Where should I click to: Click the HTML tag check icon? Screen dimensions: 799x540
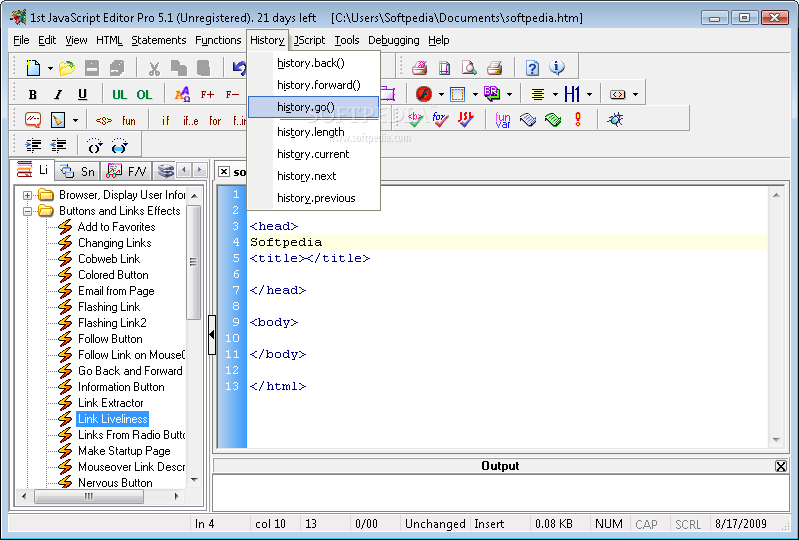415,119
